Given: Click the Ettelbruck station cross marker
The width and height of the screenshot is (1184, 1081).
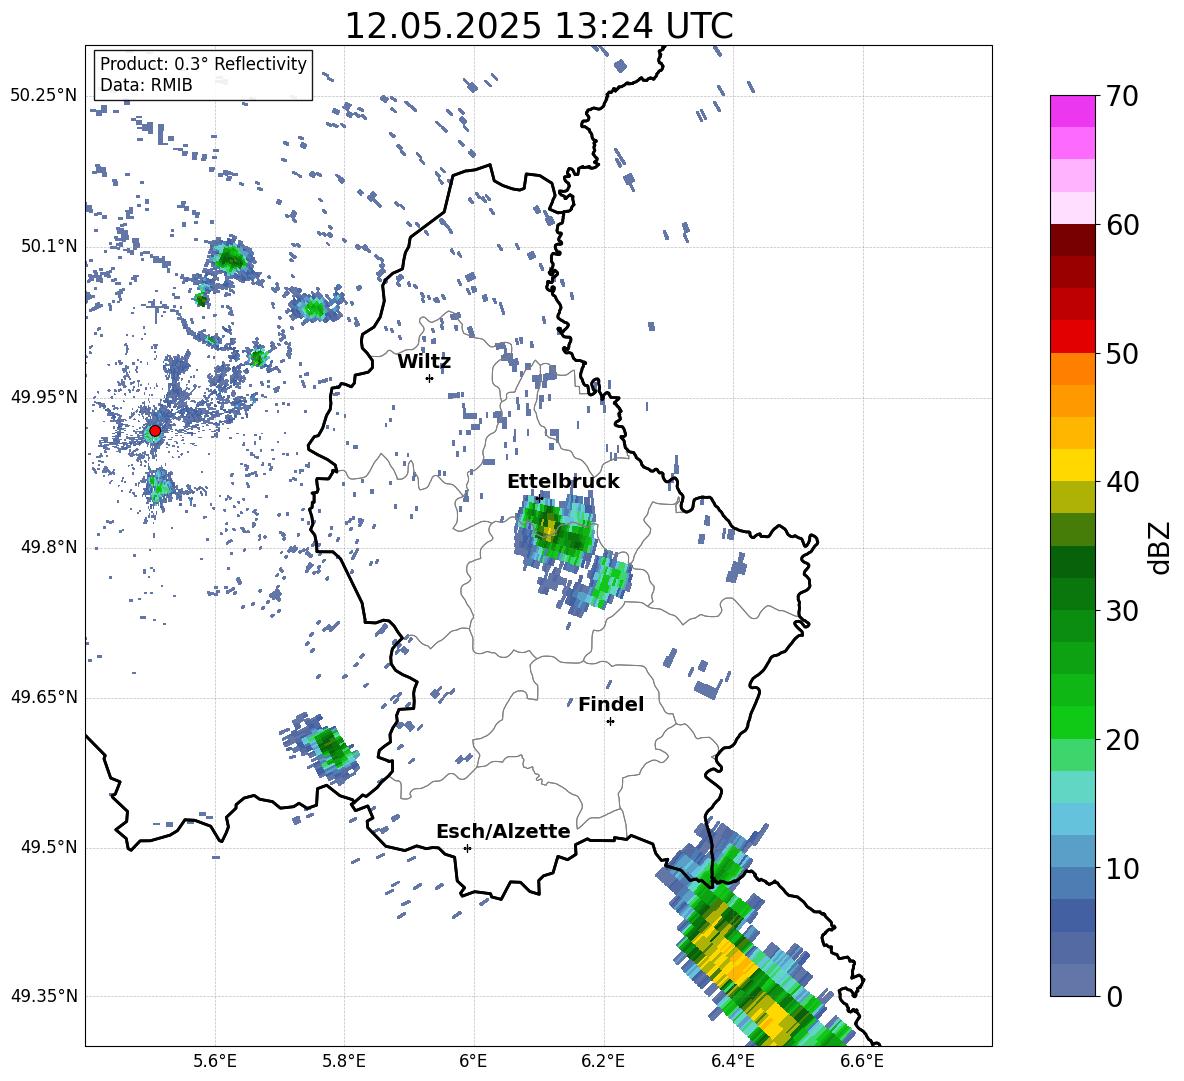Looking at the screenshot, I should click(538, 498).
